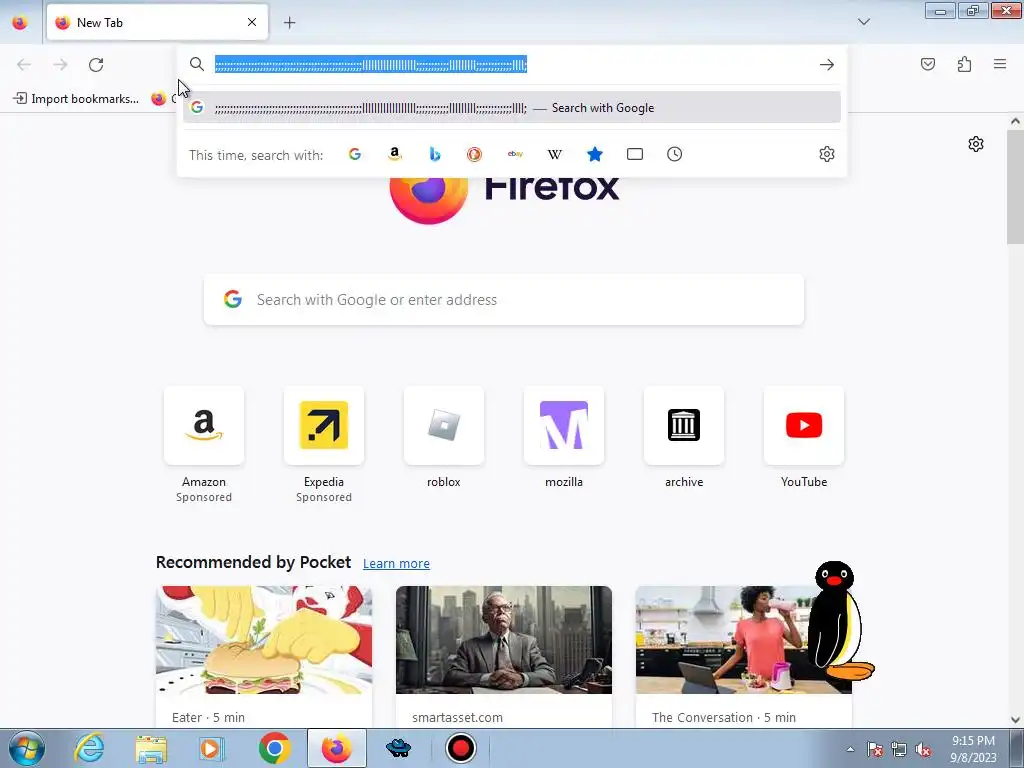Click the Firefox View icon left of tabs

(20, 22)
